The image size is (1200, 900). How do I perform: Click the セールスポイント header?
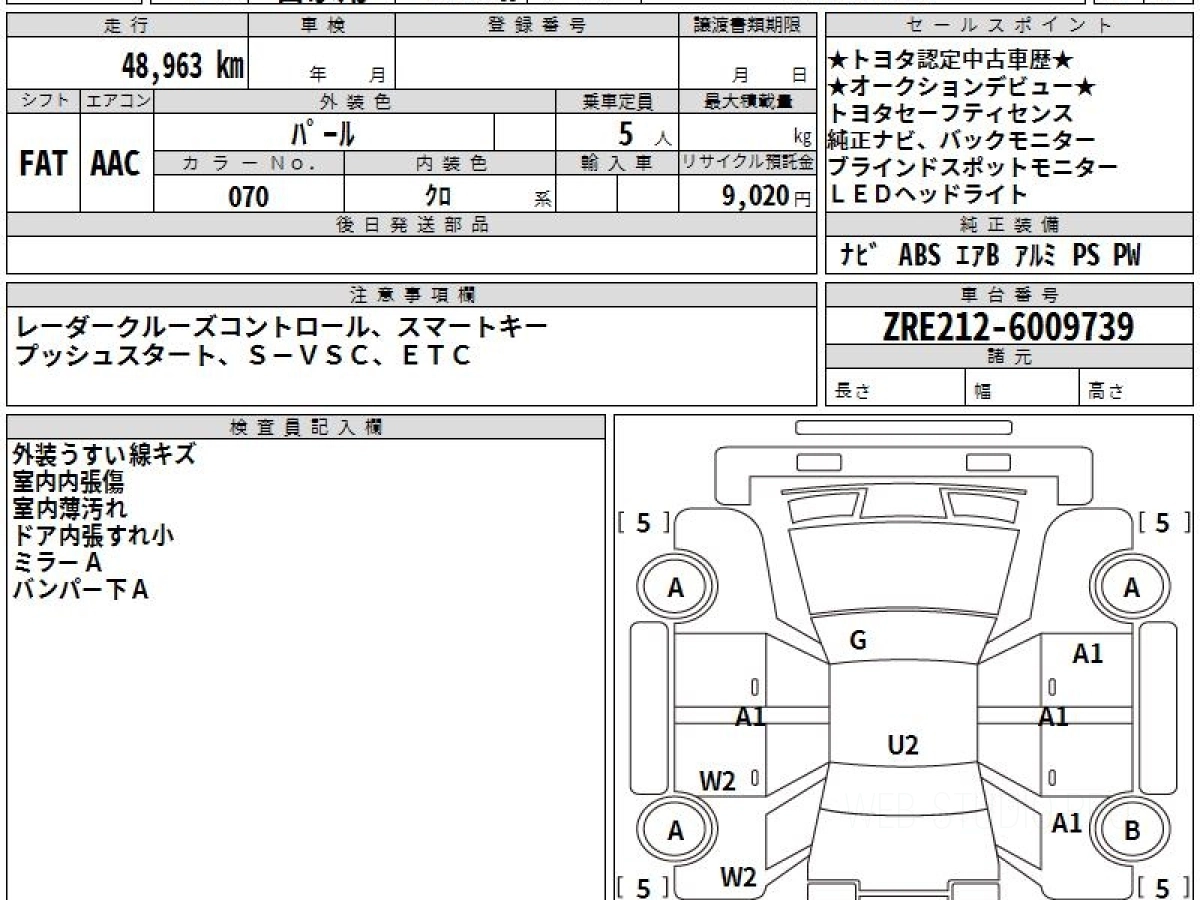tap(1009, 26)
